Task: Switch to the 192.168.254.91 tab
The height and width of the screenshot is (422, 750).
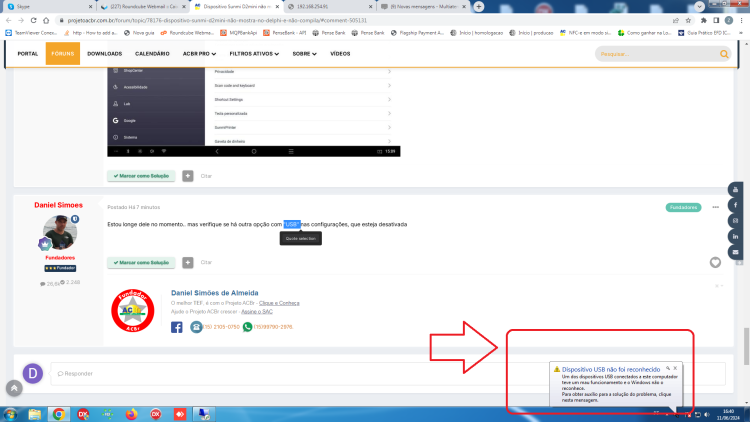Action: point(328,7)
